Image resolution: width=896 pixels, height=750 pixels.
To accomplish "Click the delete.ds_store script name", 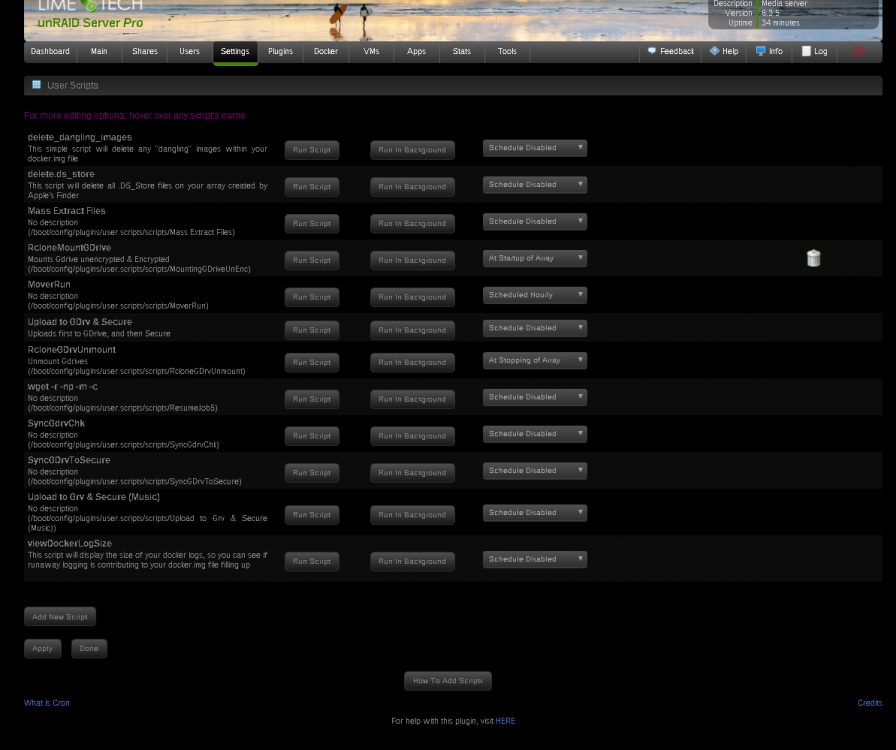I will 61,174.
